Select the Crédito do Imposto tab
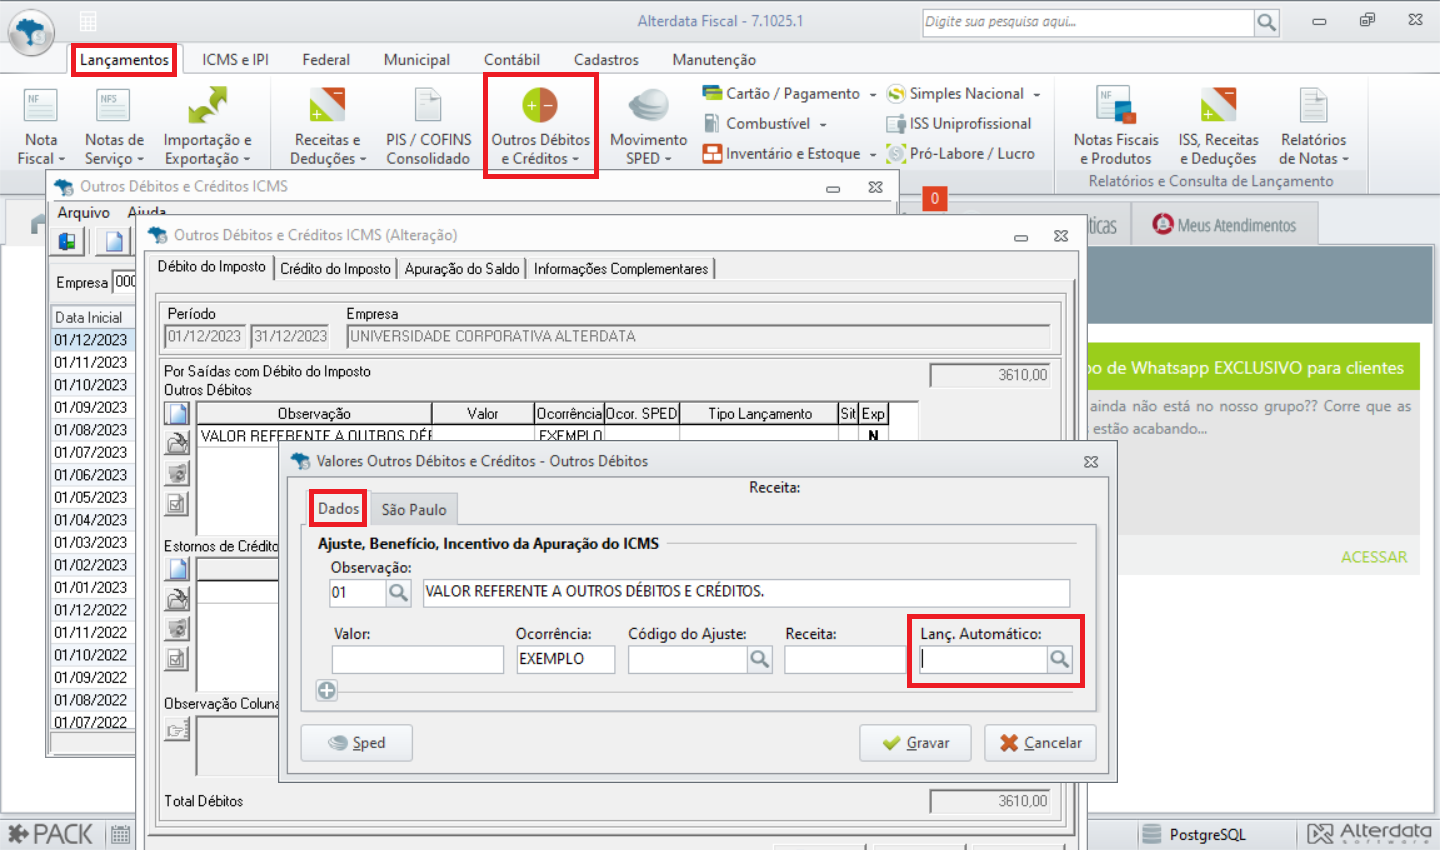The height and width of the screenshot is (850, 1440). click(x=336, y=269)
